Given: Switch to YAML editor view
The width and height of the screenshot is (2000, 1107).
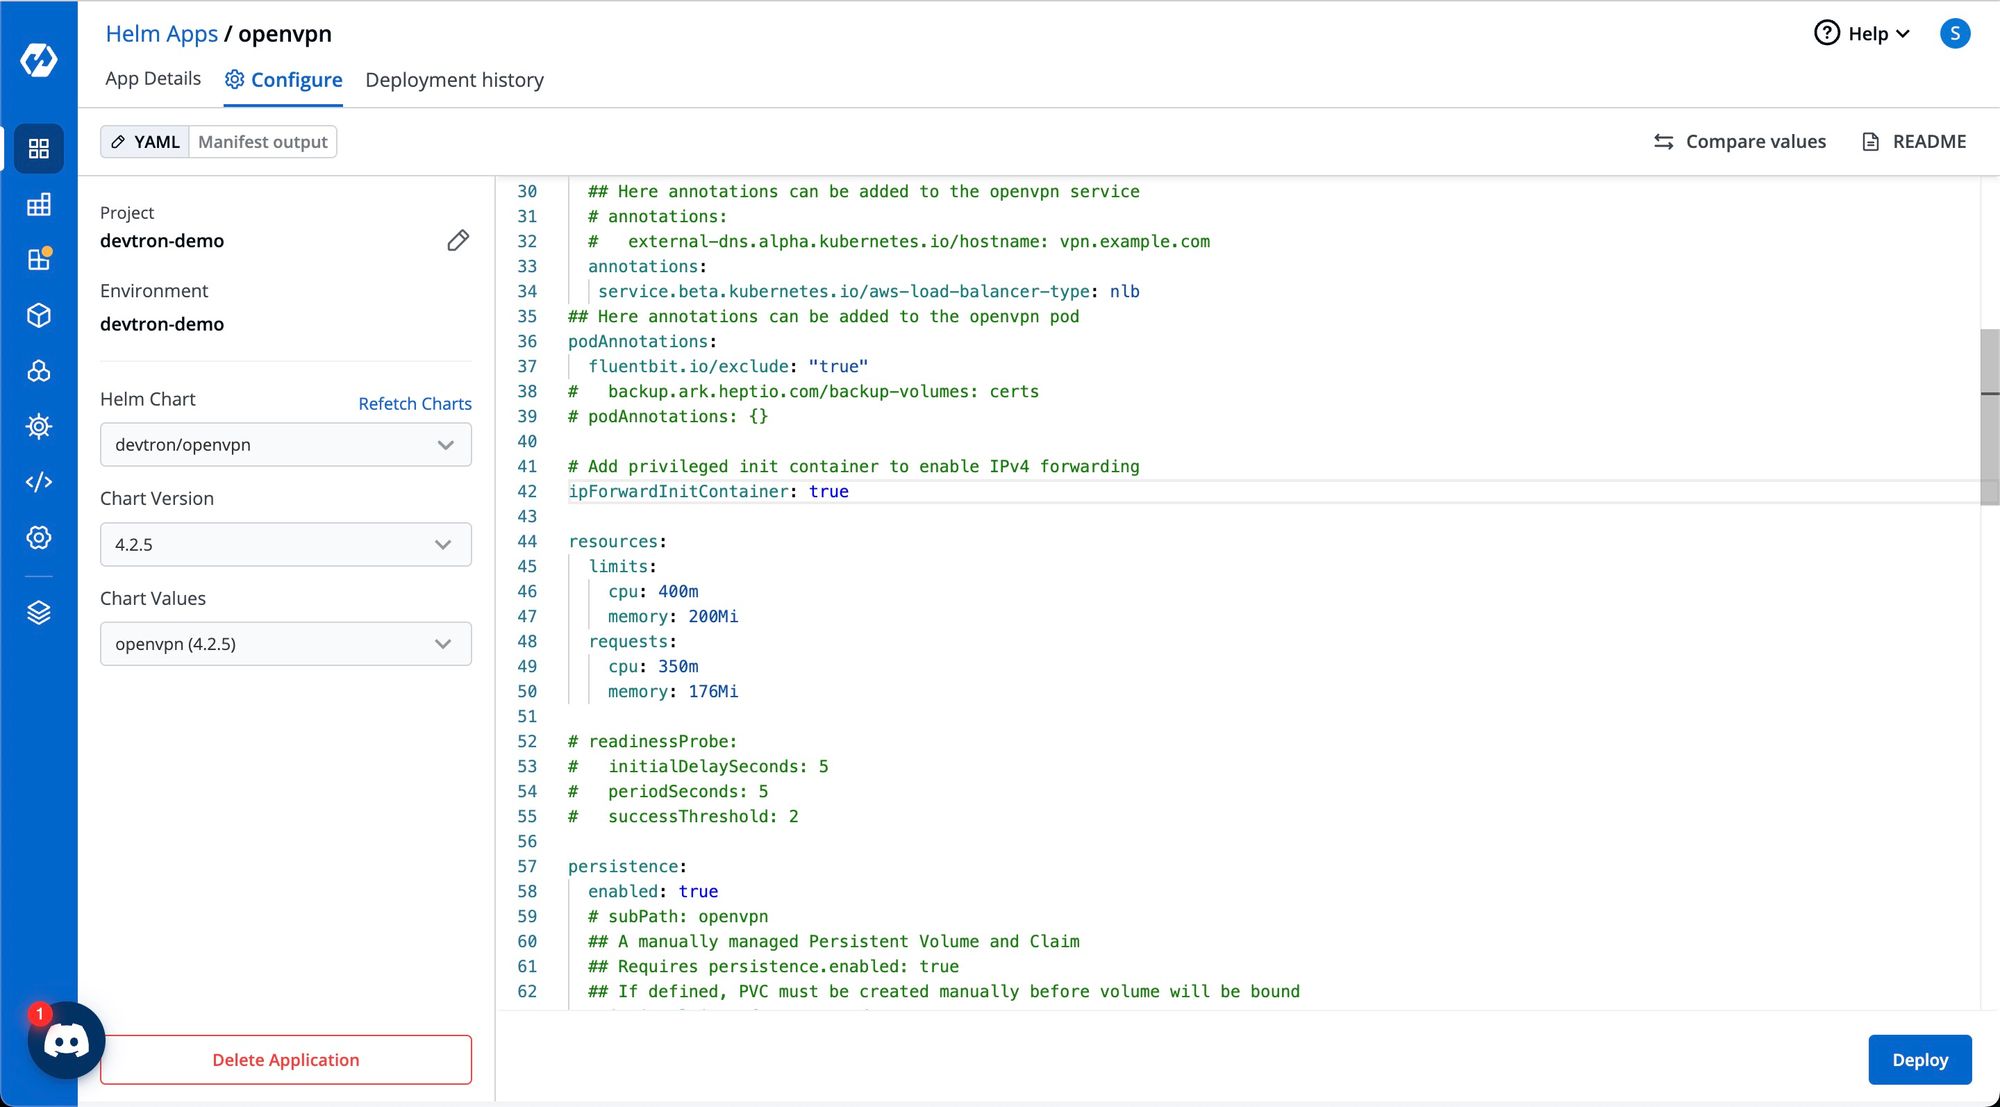Looking at the screenshot, I should [x=145, y=142].
